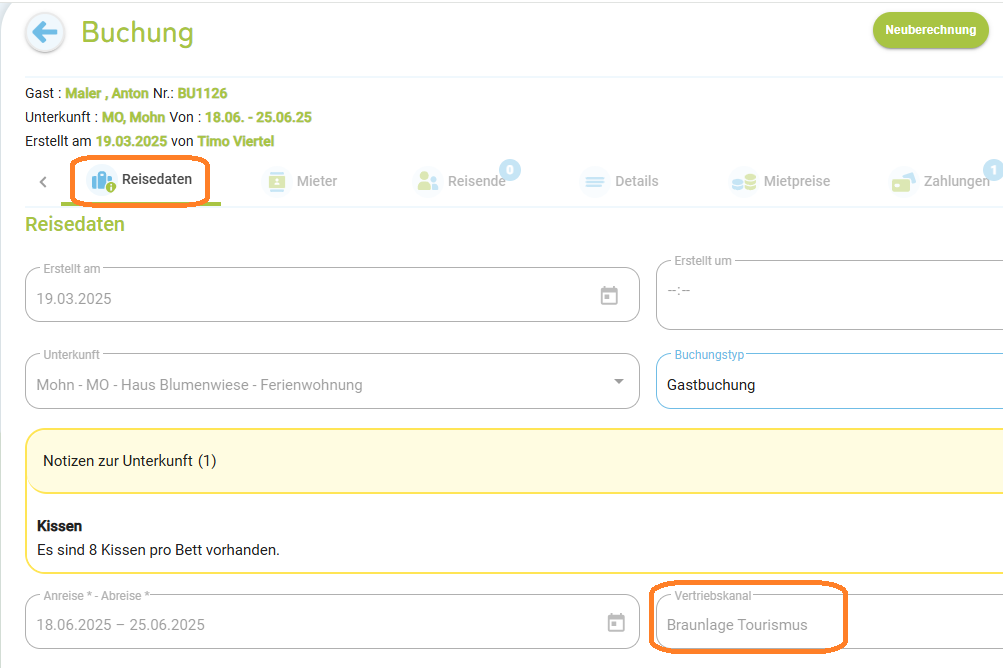
Task: Click the Erstellt um time field
Action: click(830, 294)
